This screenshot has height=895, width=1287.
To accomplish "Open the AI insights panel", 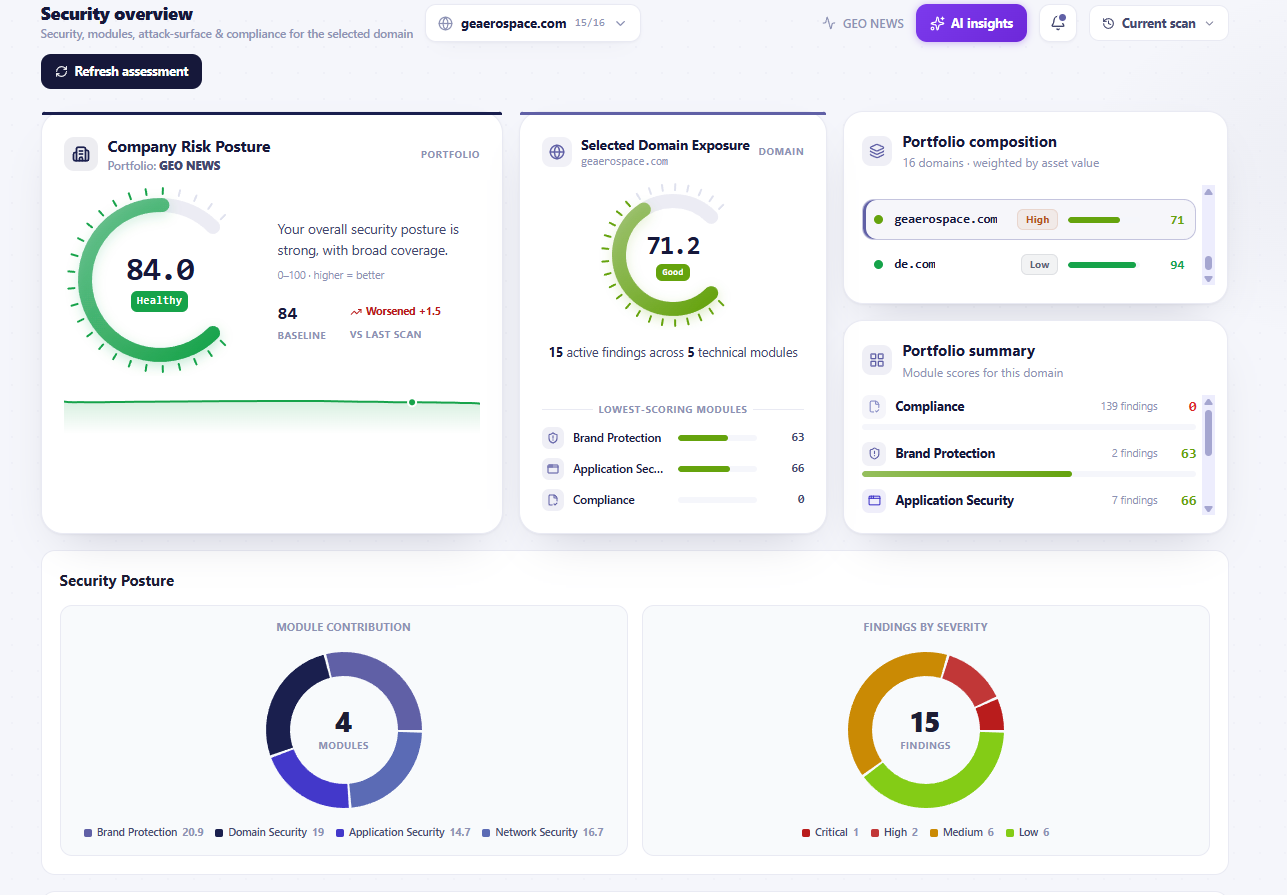I will click(x=971, y=23).
